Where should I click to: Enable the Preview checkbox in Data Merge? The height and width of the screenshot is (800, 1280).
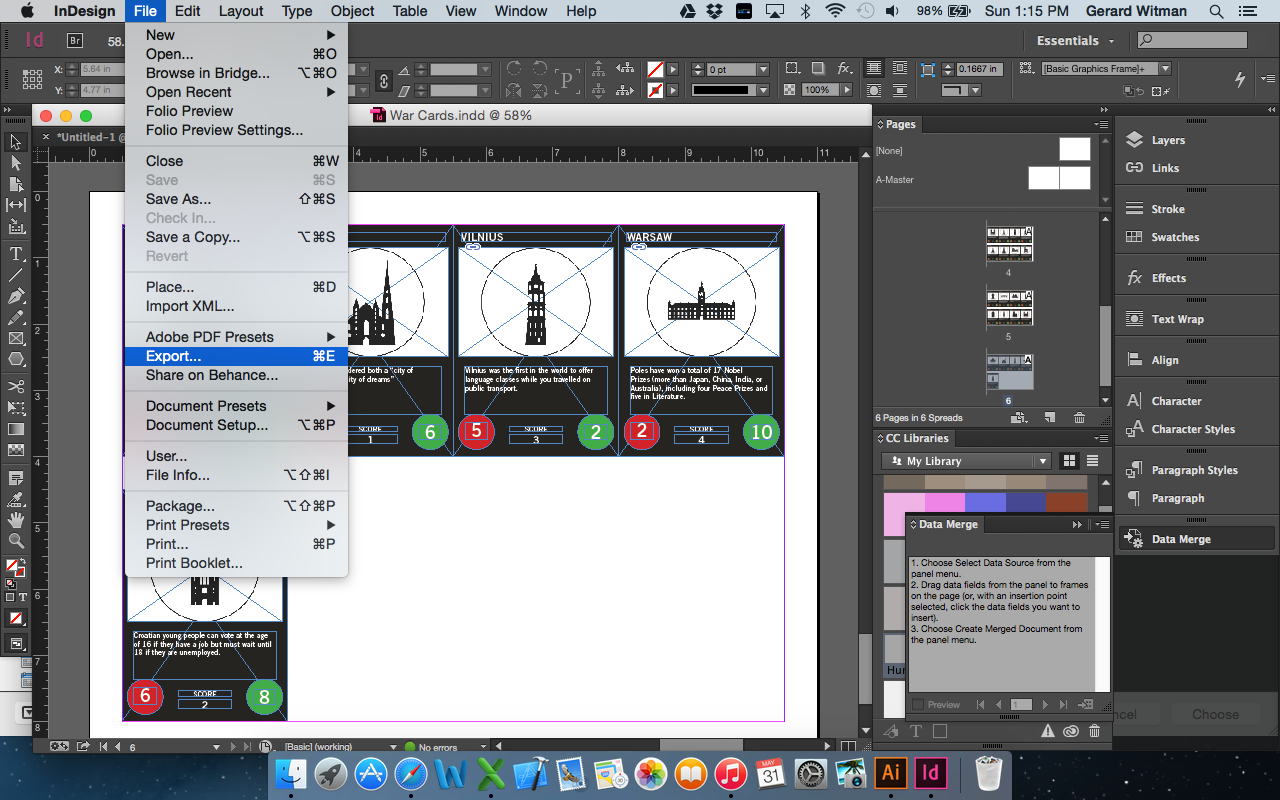(918, 704)
